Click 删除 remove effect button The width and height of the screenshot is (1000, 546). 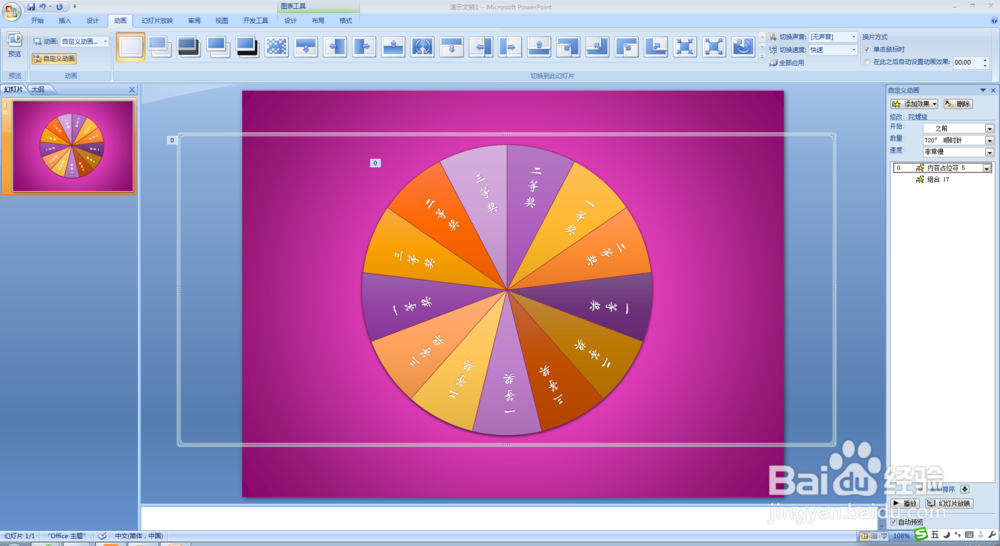tap(958, 103)
